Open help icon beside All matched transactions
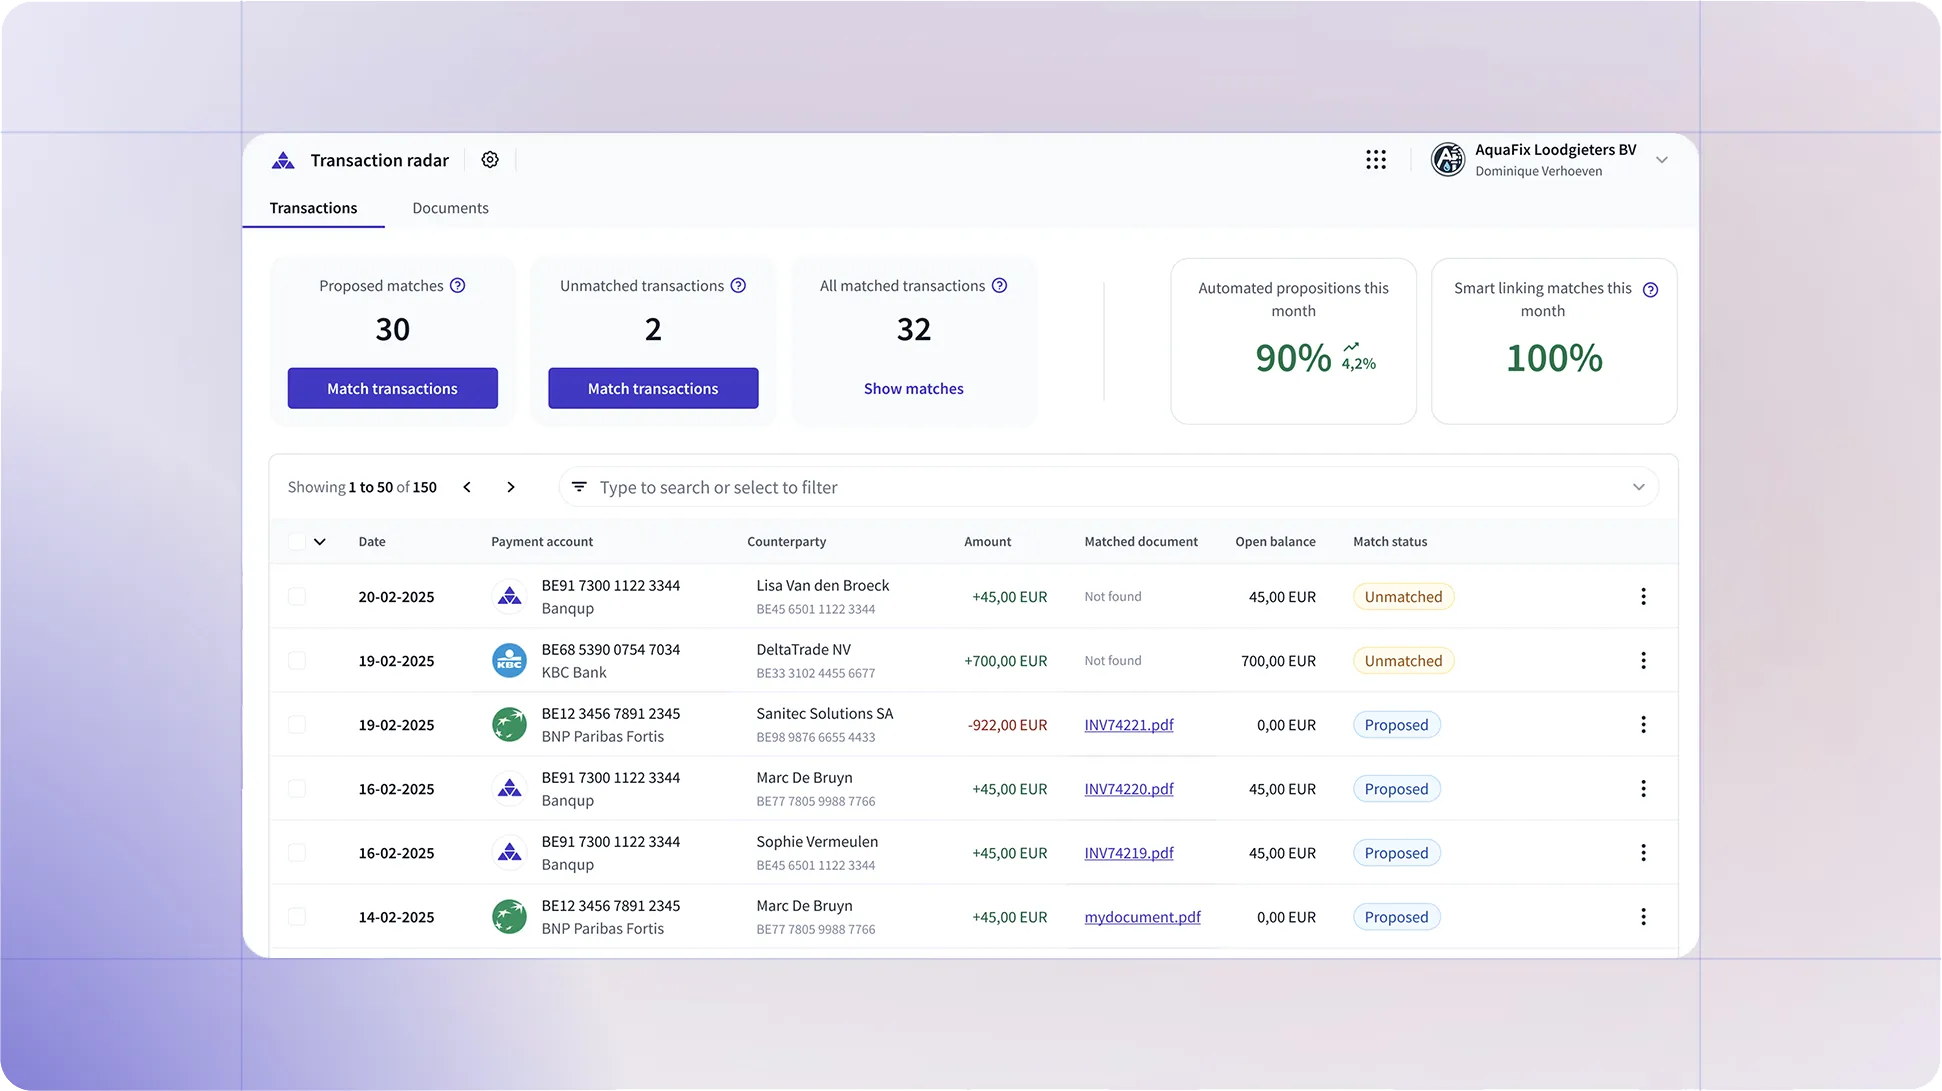The width and height of the screenshot is (1942, 1091). click(x=1000, y=286)
